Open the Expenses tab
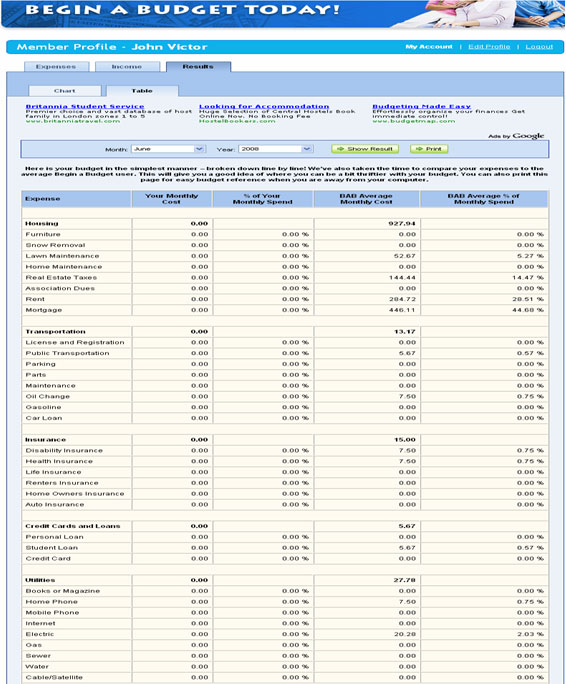566x684 pixels. click(56, 66)
